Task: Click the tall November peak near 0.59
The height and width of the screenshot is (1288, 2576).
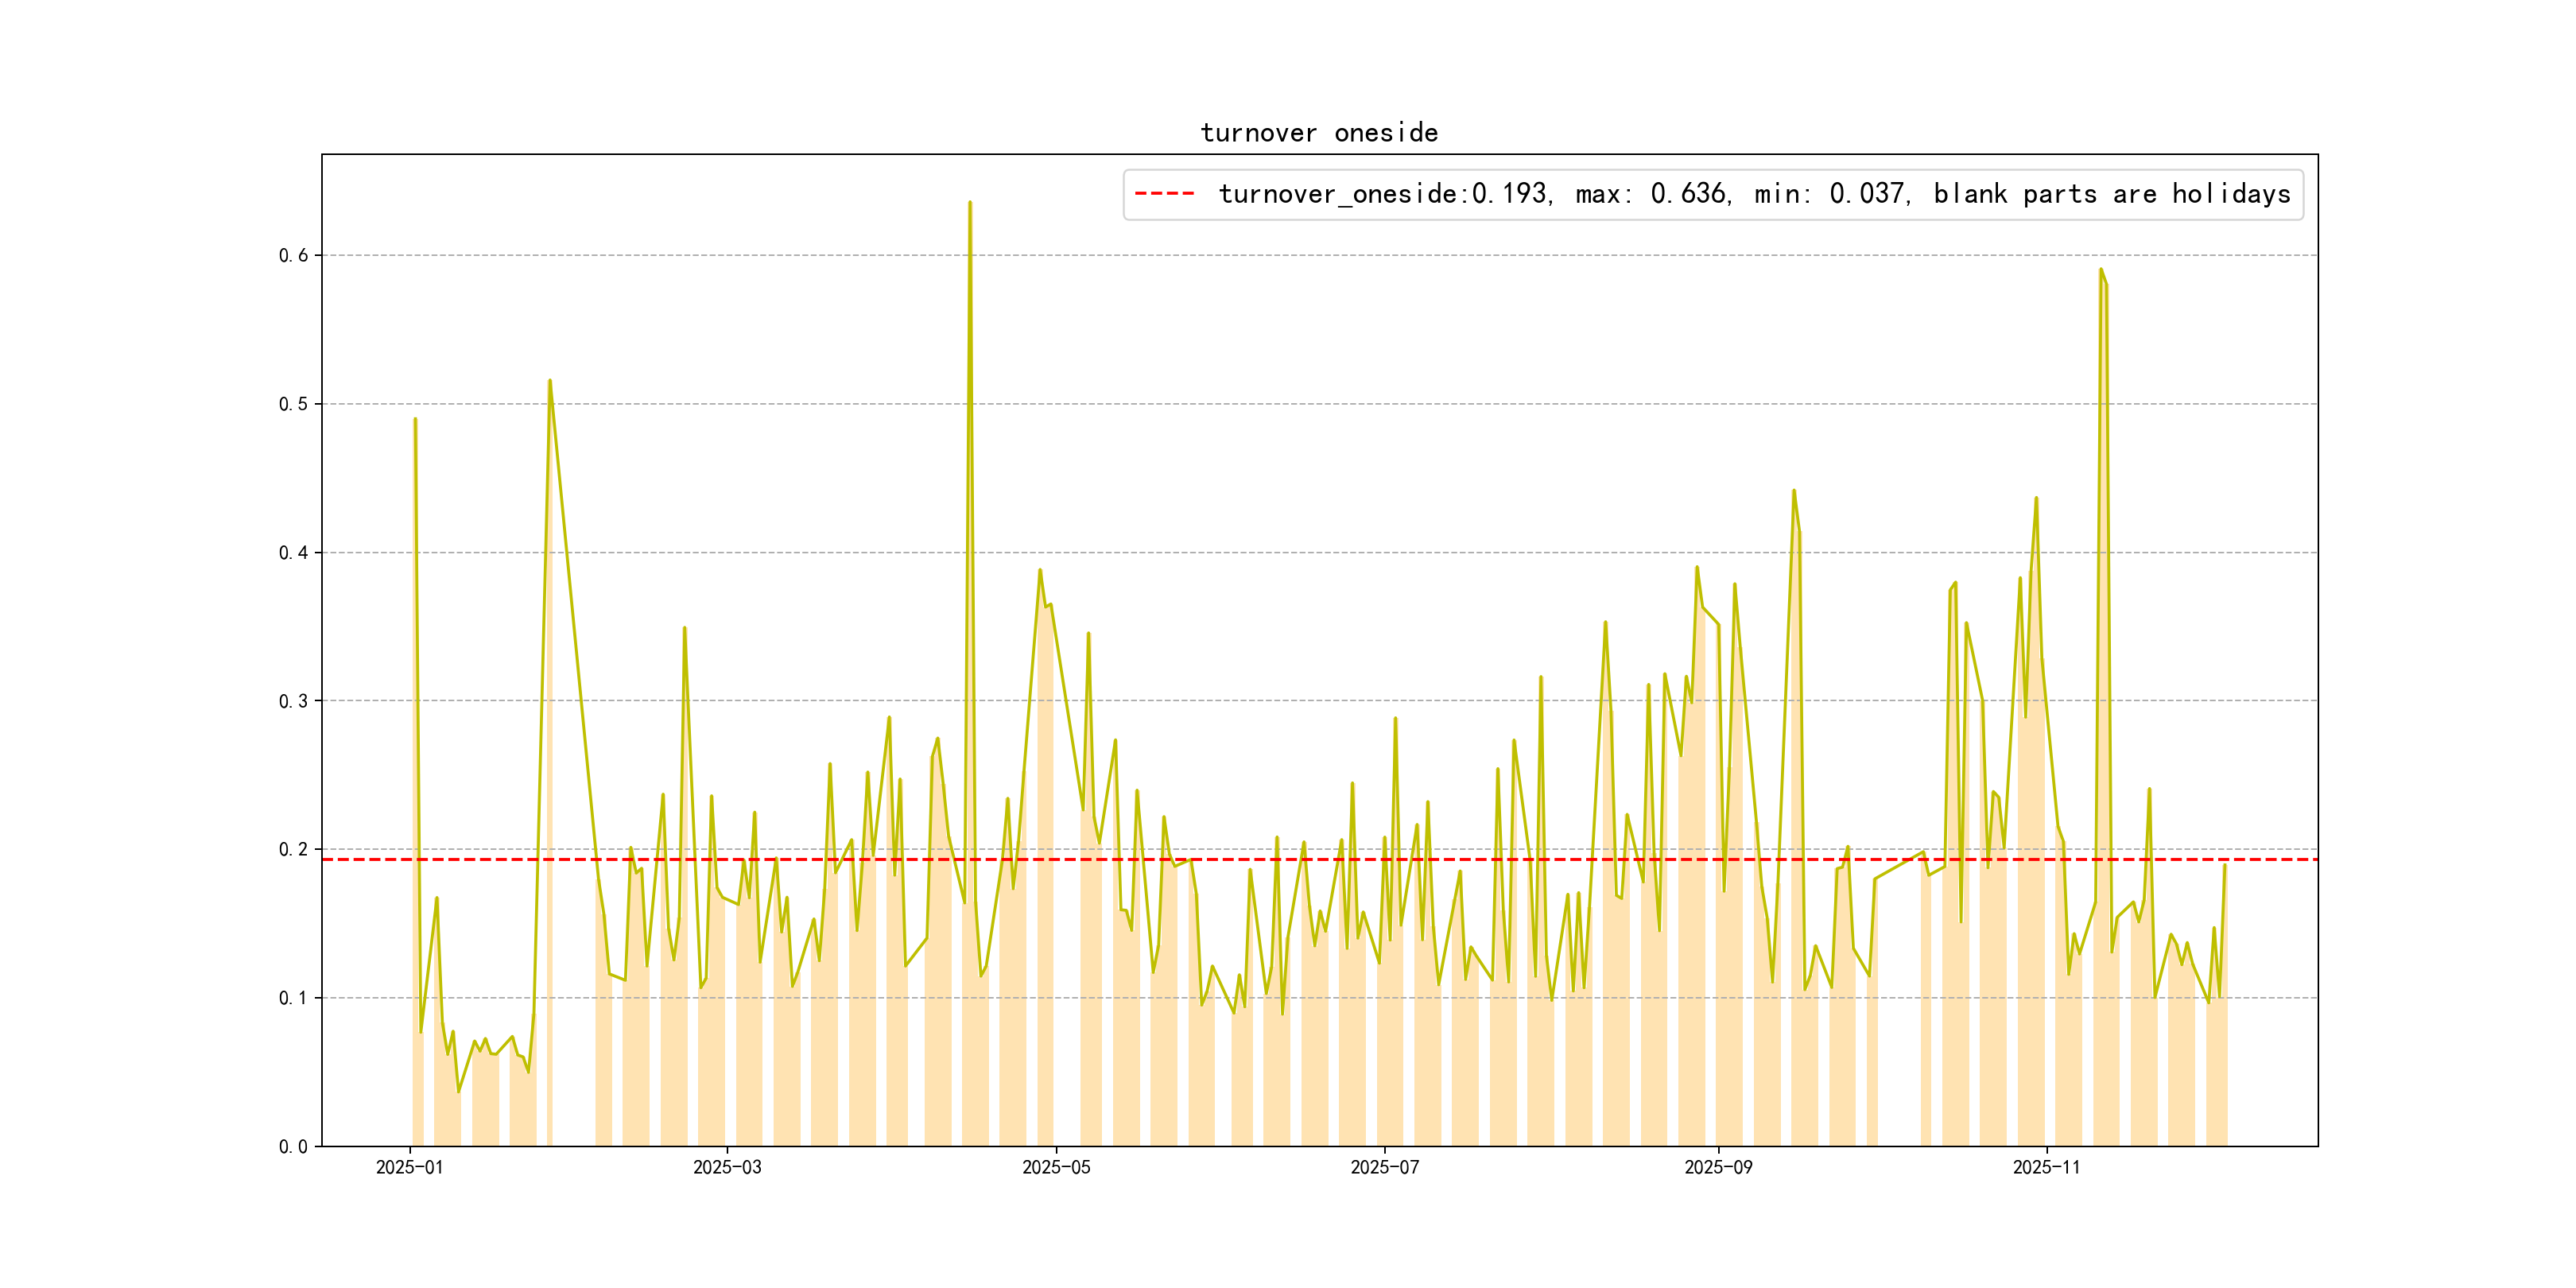Action: click(2101, 270)
